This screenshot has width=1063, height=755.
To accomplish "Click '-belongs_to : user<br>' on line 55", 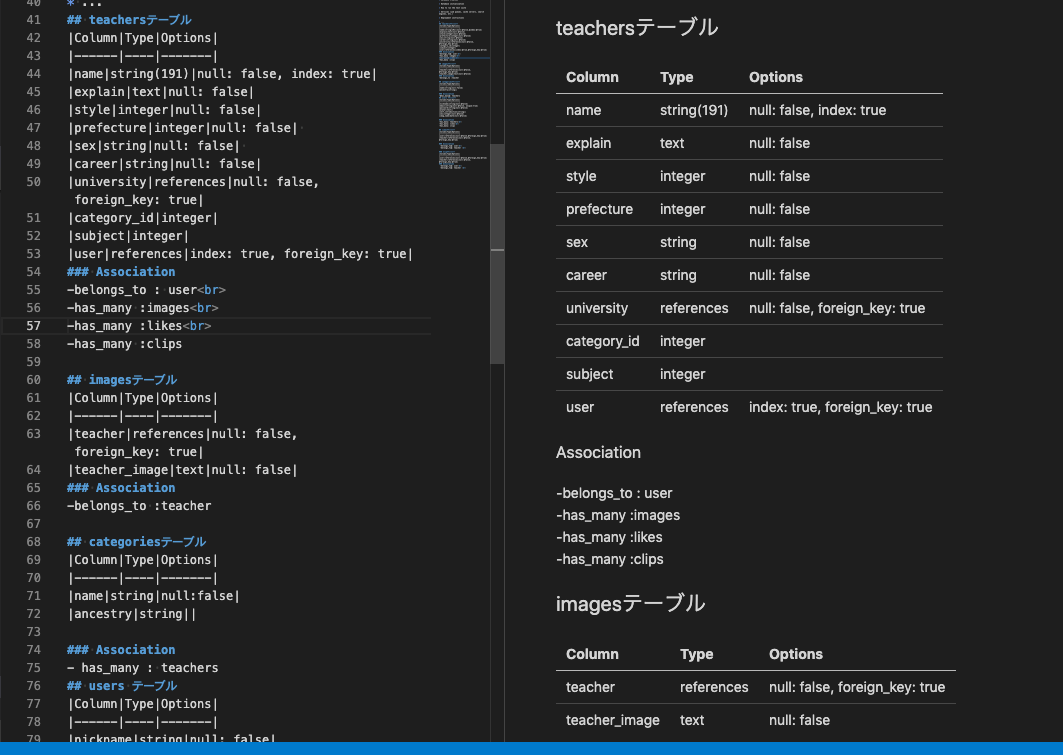I will pos(146,289).
